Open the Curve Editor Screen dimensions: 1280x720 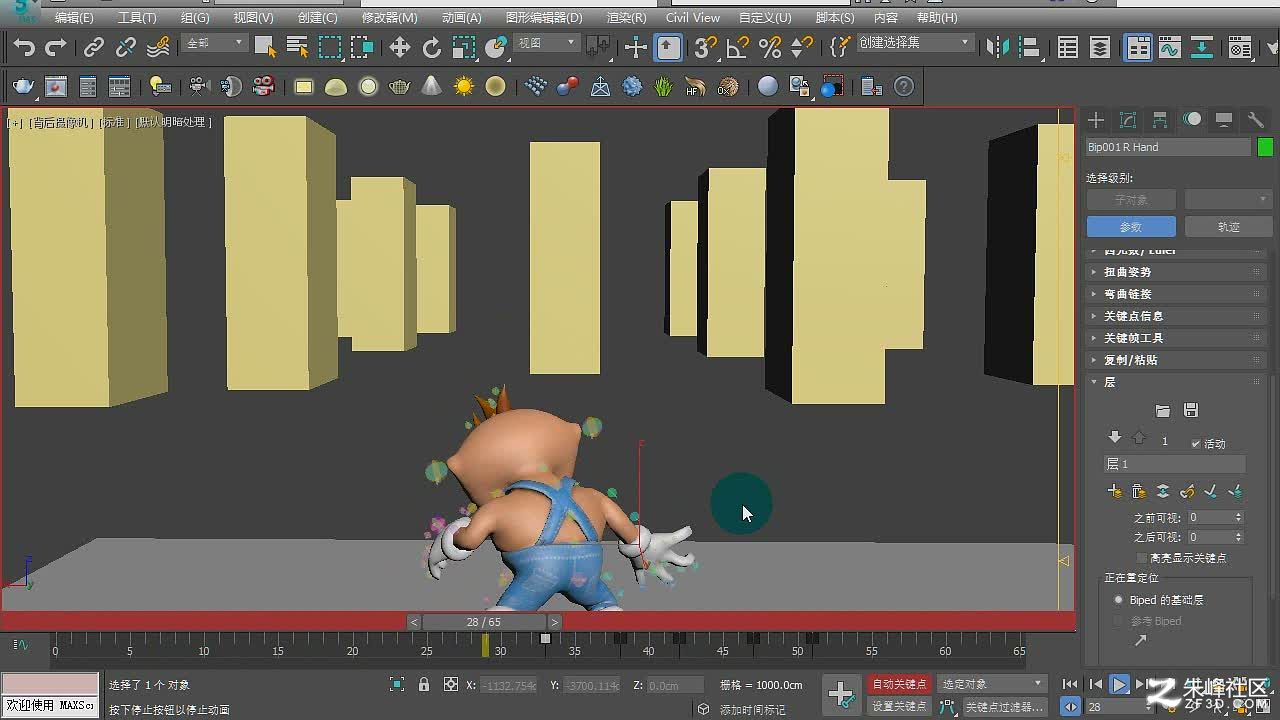coord(1170,47)
